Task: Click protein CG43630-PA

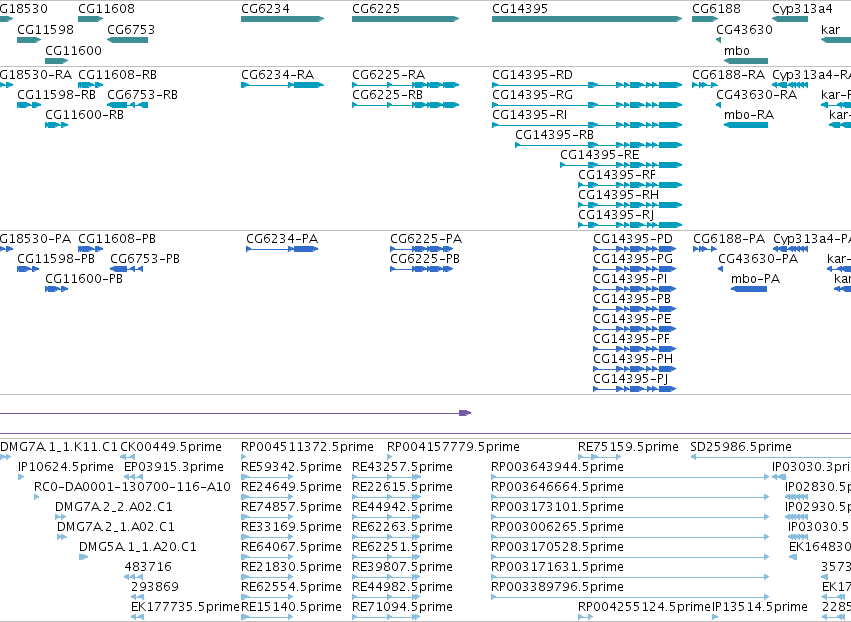Action: coord(758,259)
